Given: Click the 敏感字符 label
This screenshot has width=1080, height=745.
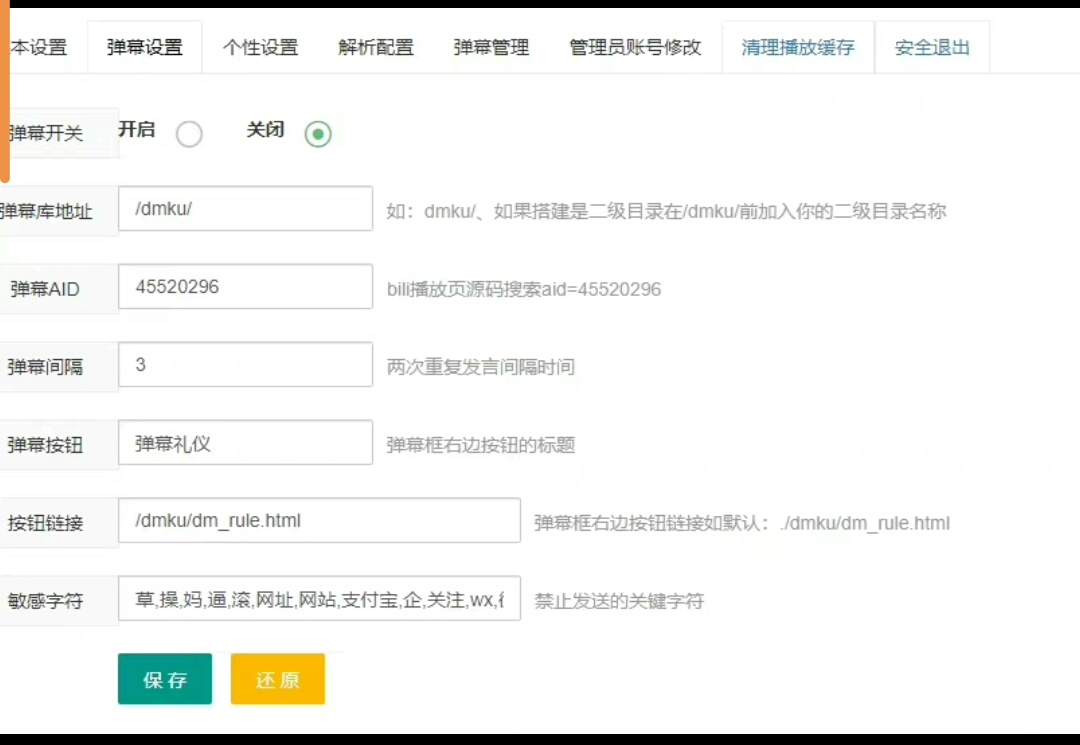Looking at the screenshot, I should [45, 601].
